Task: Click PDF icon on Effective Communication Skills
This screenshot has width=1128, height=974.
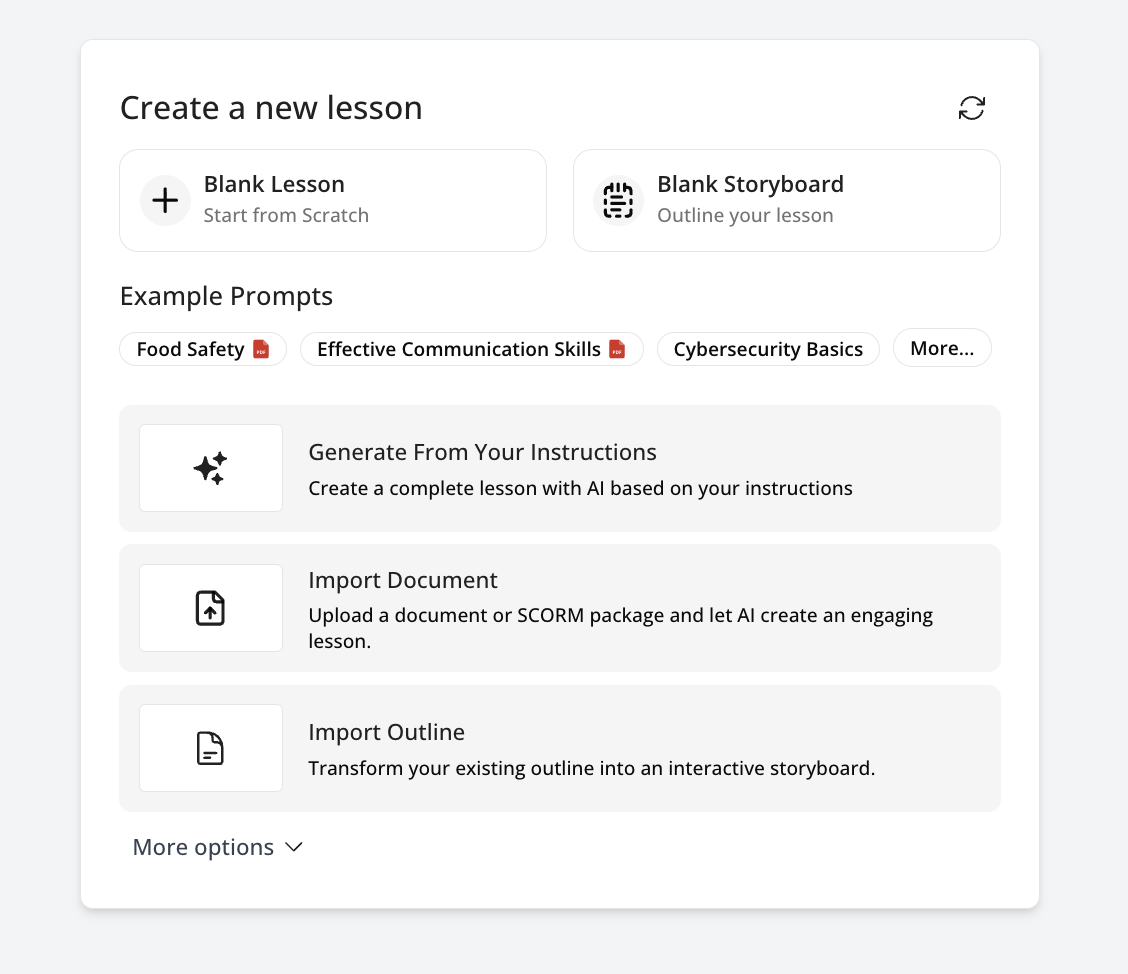Action: (617, 349)
